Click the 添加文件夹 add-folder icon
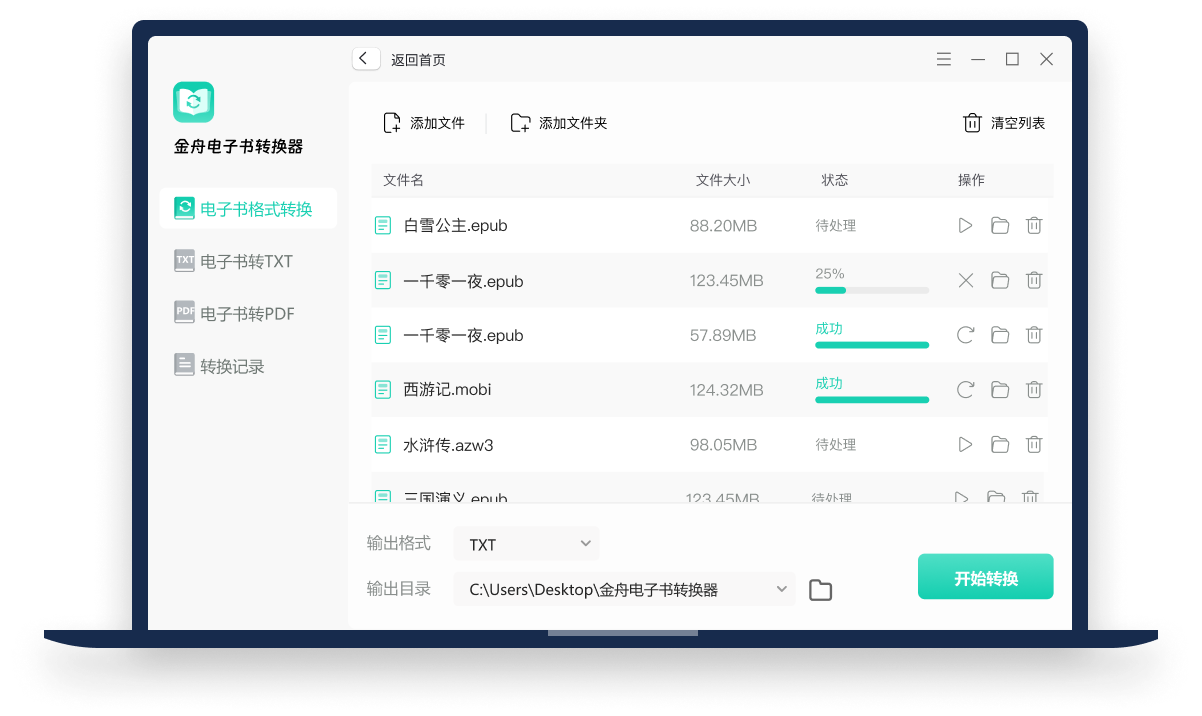Image resolution: width=1202 pixels, height=716 pixels. (x=520, y=122)
